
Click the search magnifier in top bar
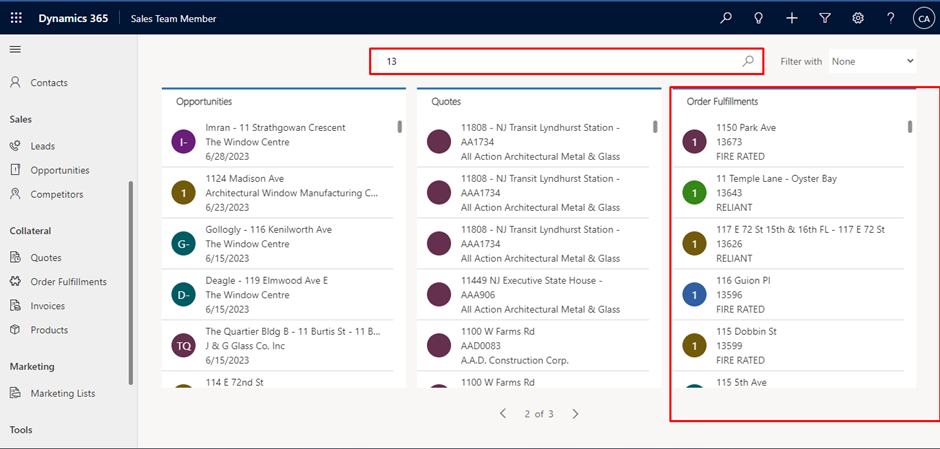pyautogui.click(x=726, y=18)
